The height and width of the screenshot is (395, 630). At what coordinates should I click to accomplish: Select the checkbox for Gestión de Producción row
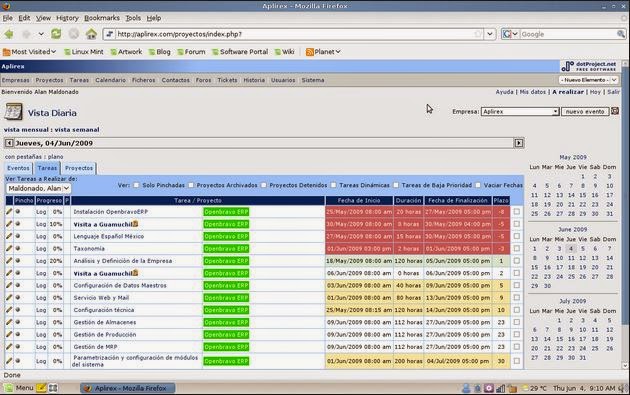(516, 334)
